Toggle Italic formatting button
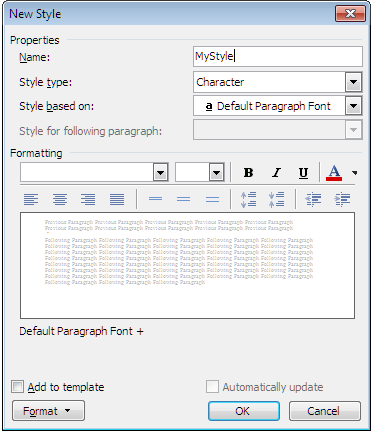Viewport: 373px width, 433px height. [x=276, y=173]
